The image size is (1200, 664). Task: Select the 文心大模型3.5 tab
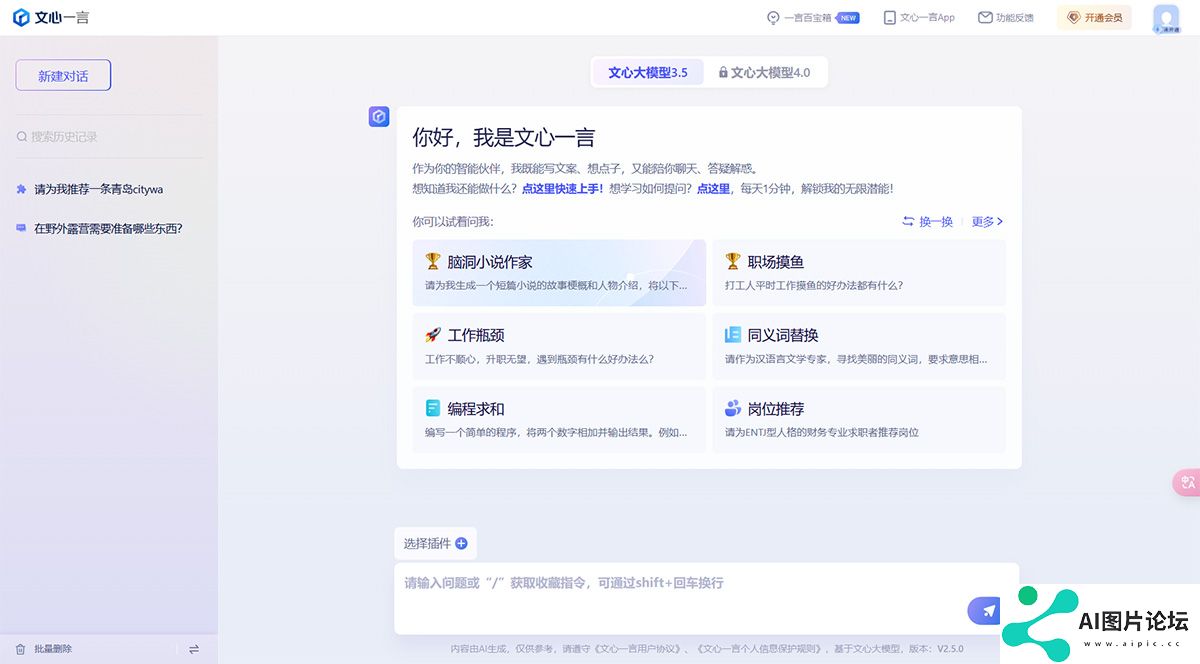[x=648, y=72]
